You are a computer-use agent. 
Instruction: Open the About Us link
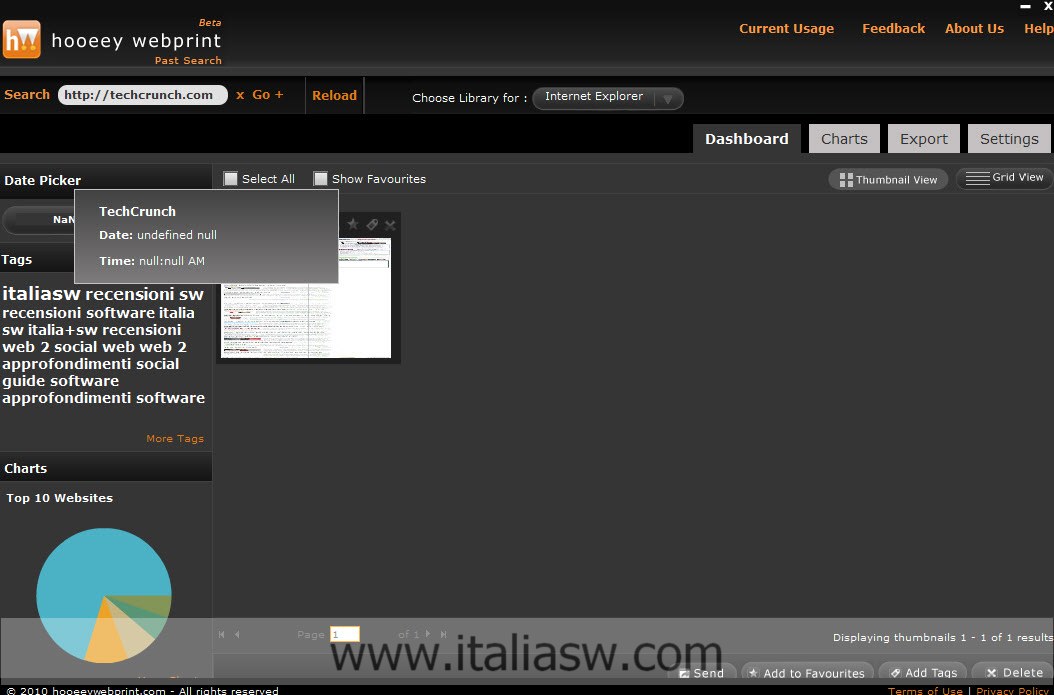click(974, 29)
